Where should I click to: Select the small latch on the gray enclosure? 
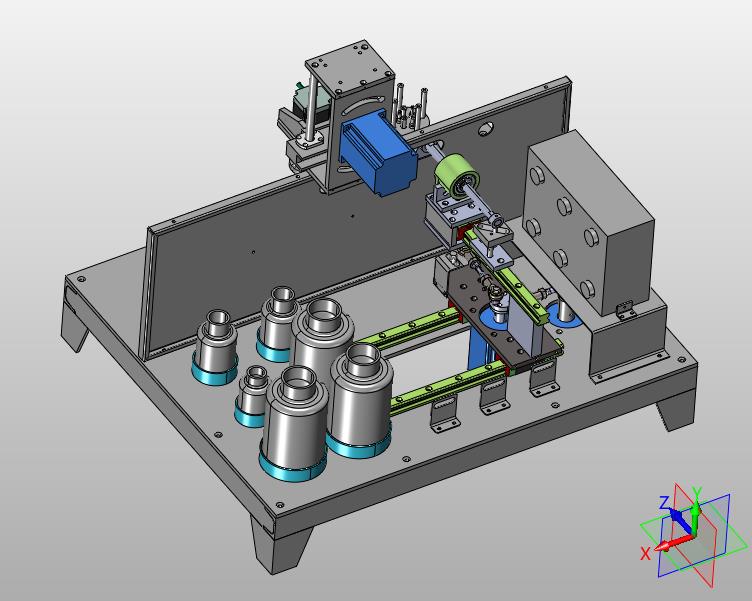[x=626, y=308]
